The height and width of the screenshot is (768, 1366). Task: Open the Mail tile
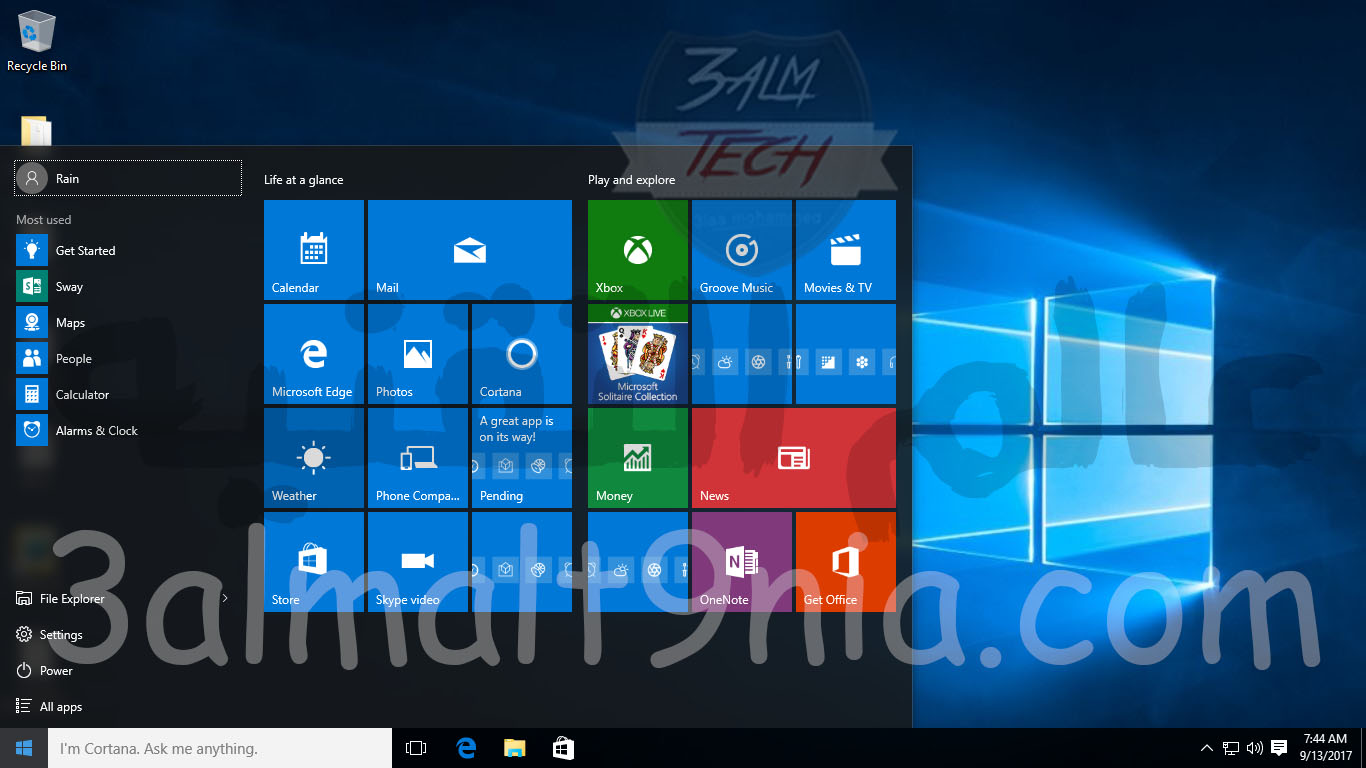click(470, 250)
